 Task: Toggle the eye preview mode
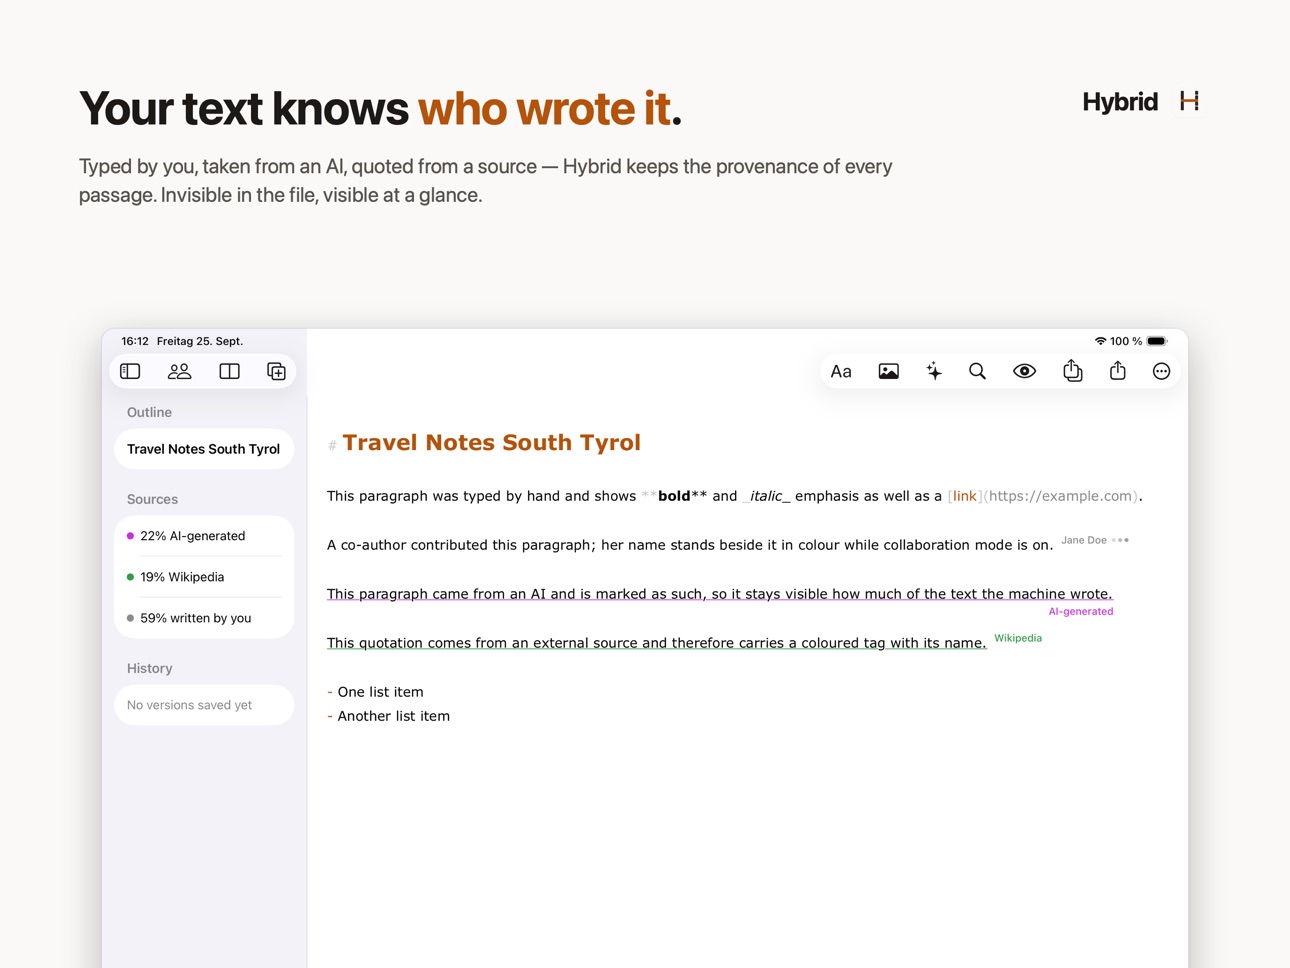[1024, 371]
